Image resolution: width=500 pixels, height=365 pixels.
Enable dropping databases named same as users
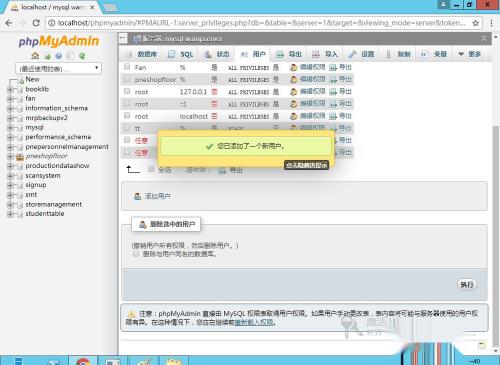pos(136,254)
